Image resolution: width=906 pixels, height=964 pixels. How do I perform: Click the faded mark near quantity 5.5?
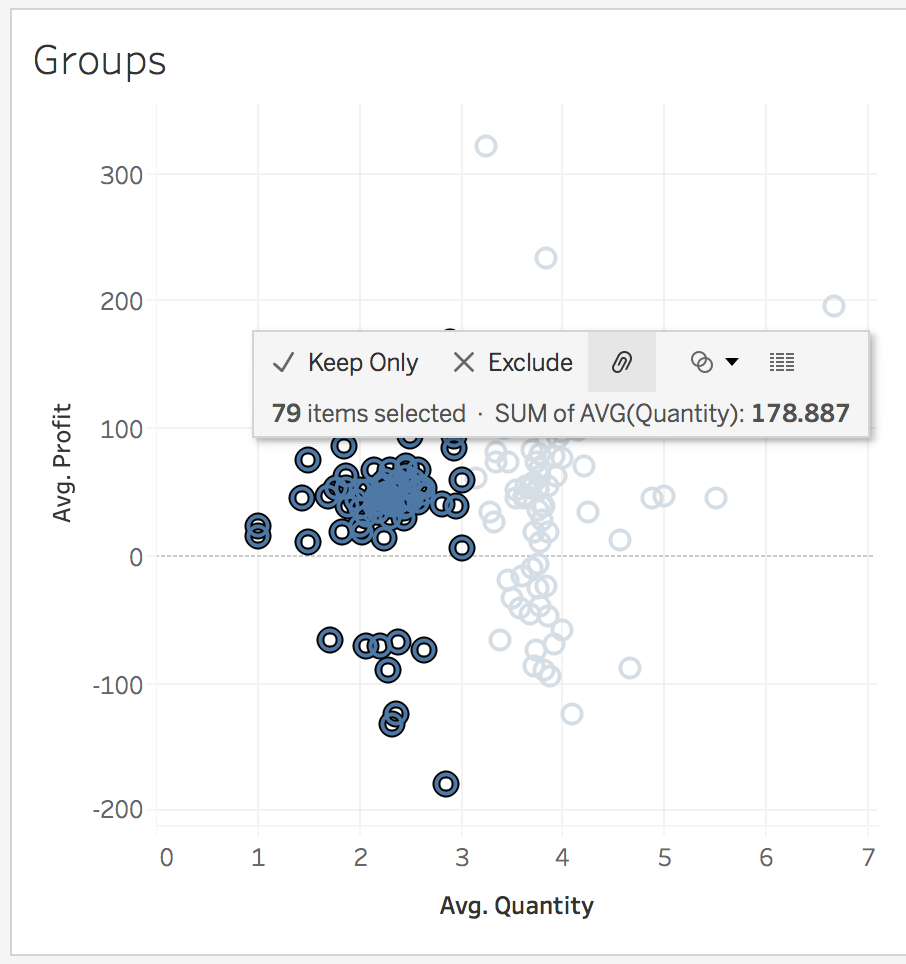(716, 497)
